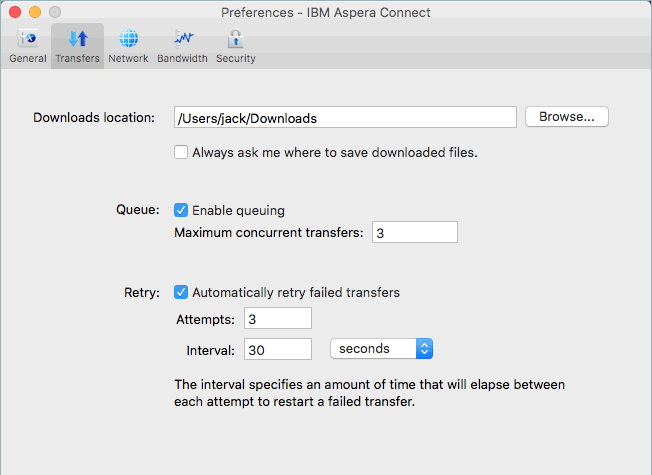Open the General preferences icon
The height and width of the screenshot is (475, 652).
[x=28, y=39]
